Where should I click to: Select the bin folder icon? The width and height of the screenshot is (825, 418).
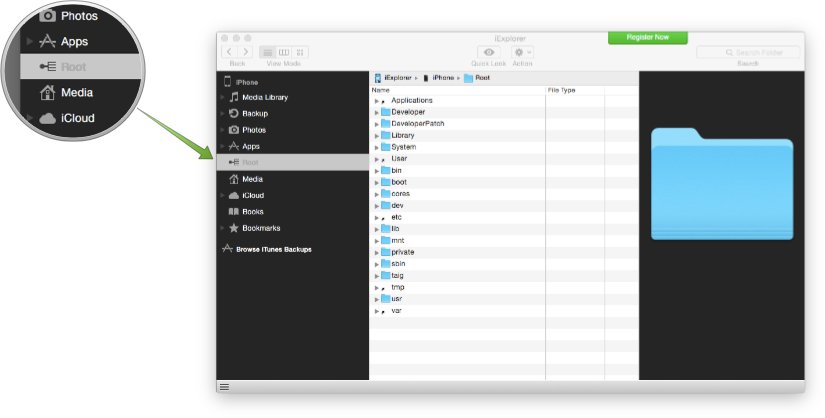tap(386, 170)
